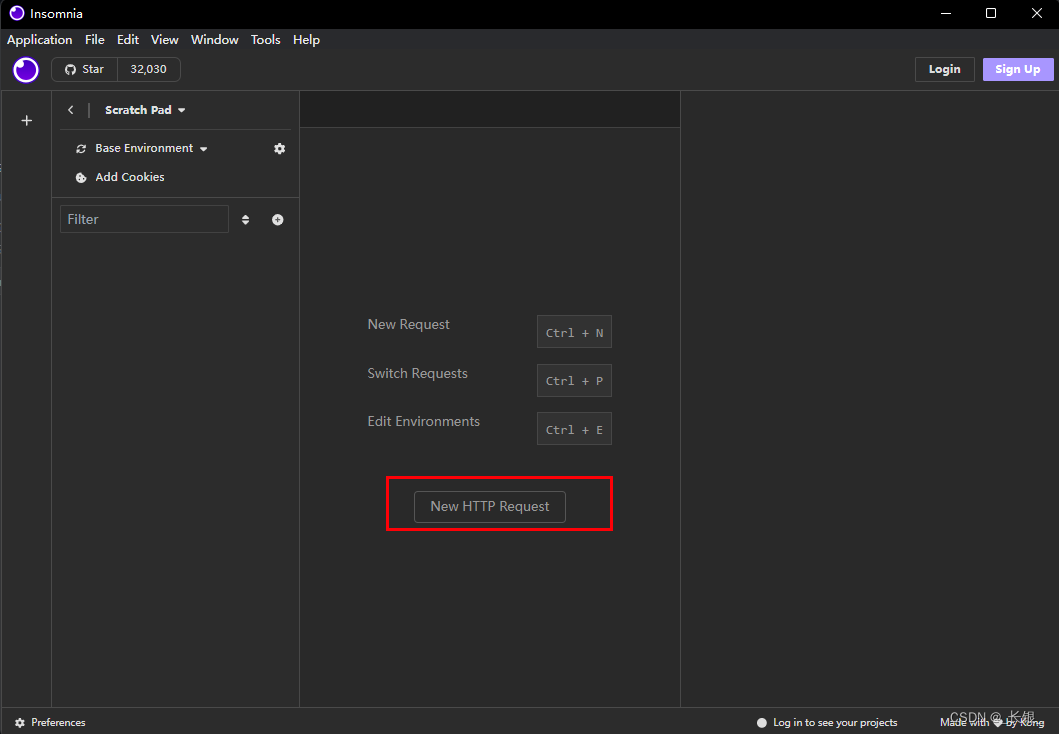Click the Edit Environments label
Screen dimensions: 1059x734
point(423,421)
